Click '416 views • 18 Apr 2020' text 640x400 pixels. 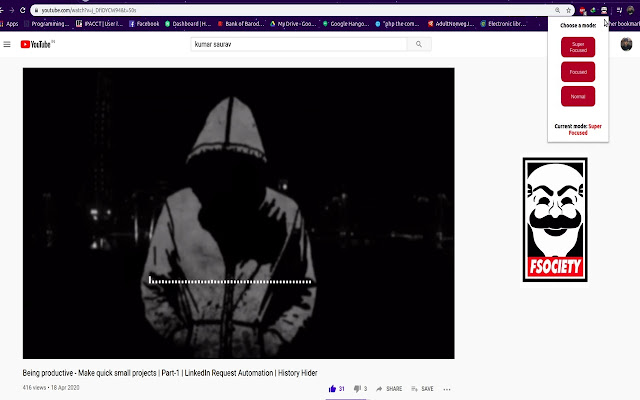[51, 387]
